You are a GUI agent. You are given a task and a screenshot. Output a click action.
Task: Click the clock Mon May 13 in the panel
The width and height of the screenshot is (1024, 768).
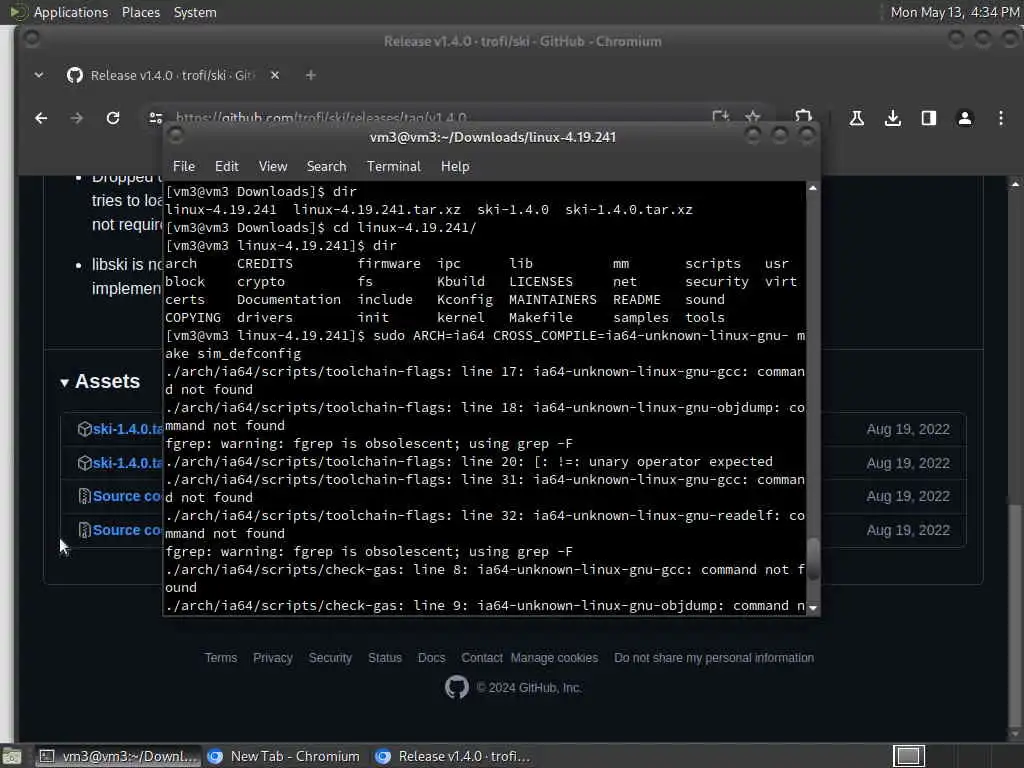pyautogui.click(x=955, y=12)
